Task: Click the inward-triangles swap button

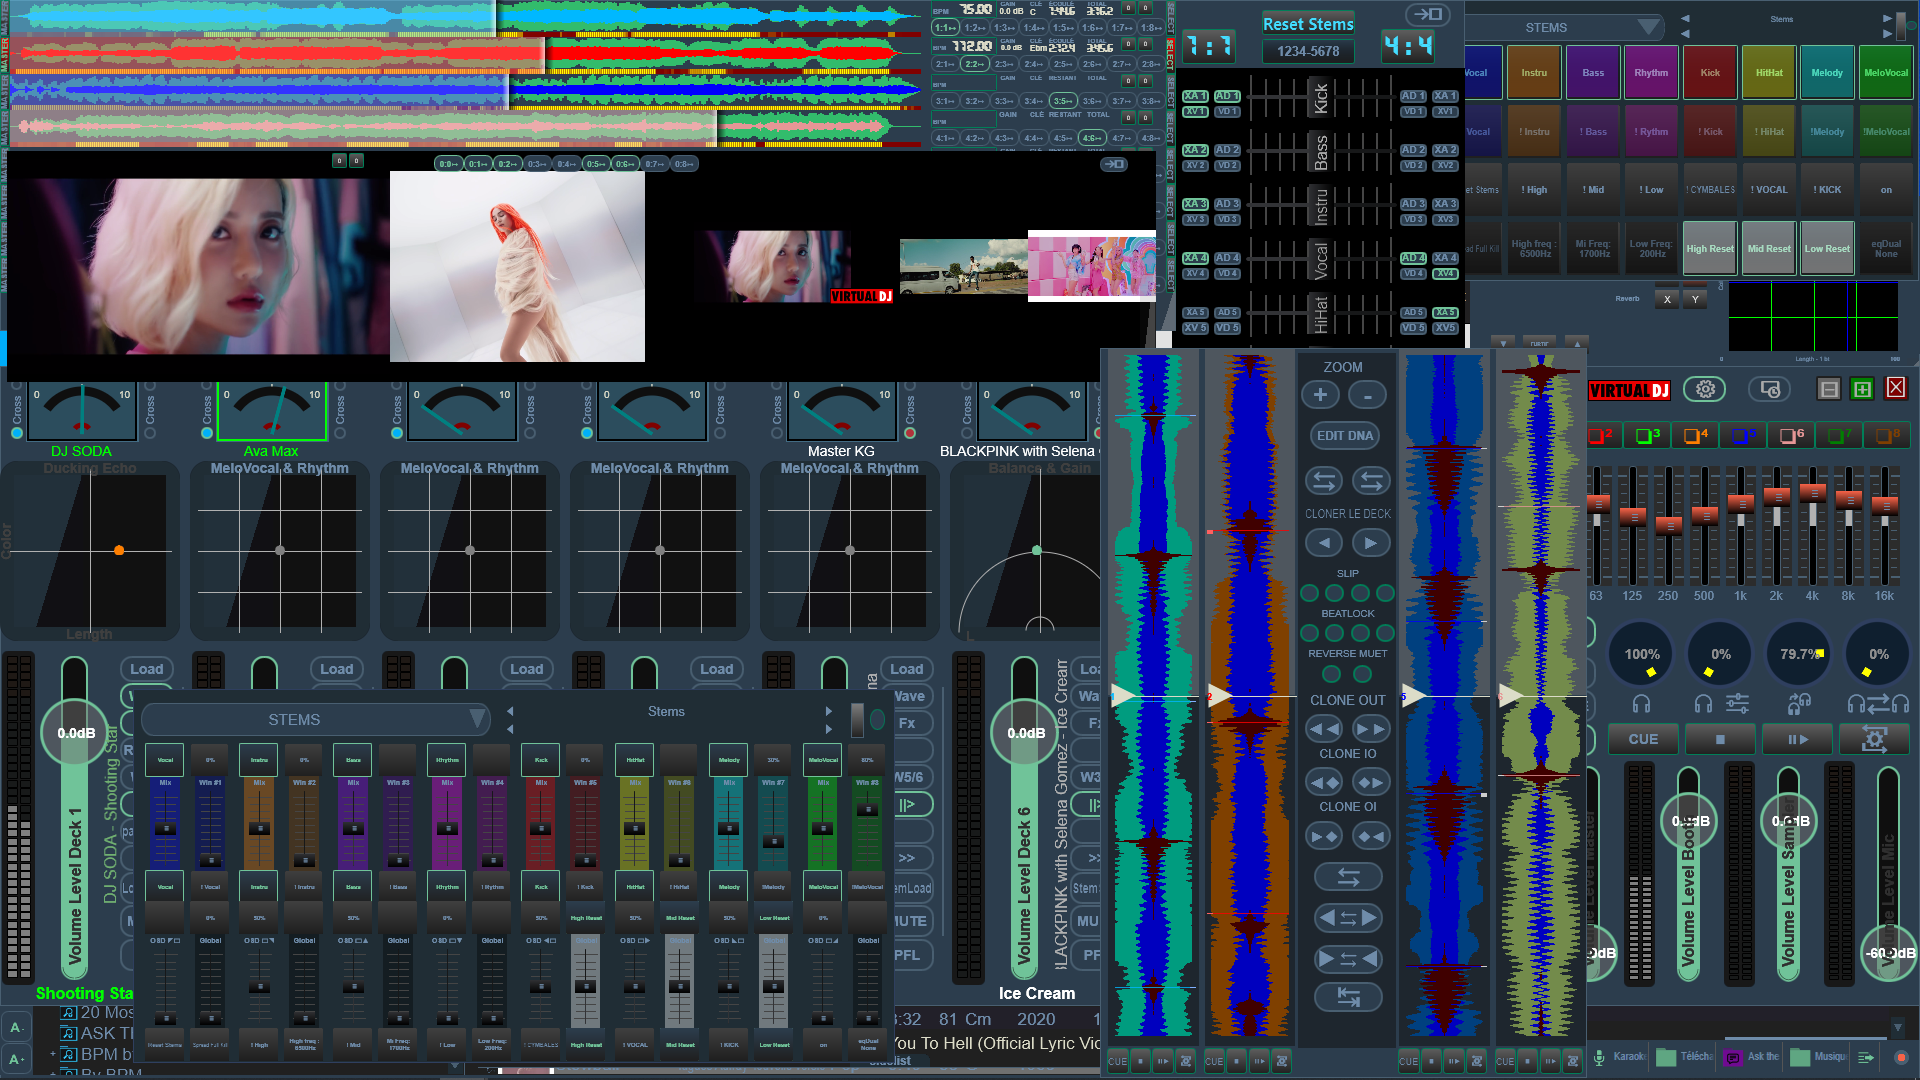Action: (1348, 959)
